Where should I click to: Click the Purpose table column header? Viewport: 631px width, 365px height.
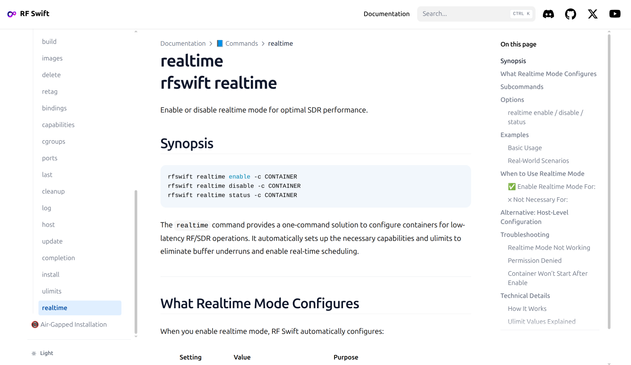coord(346,357)
